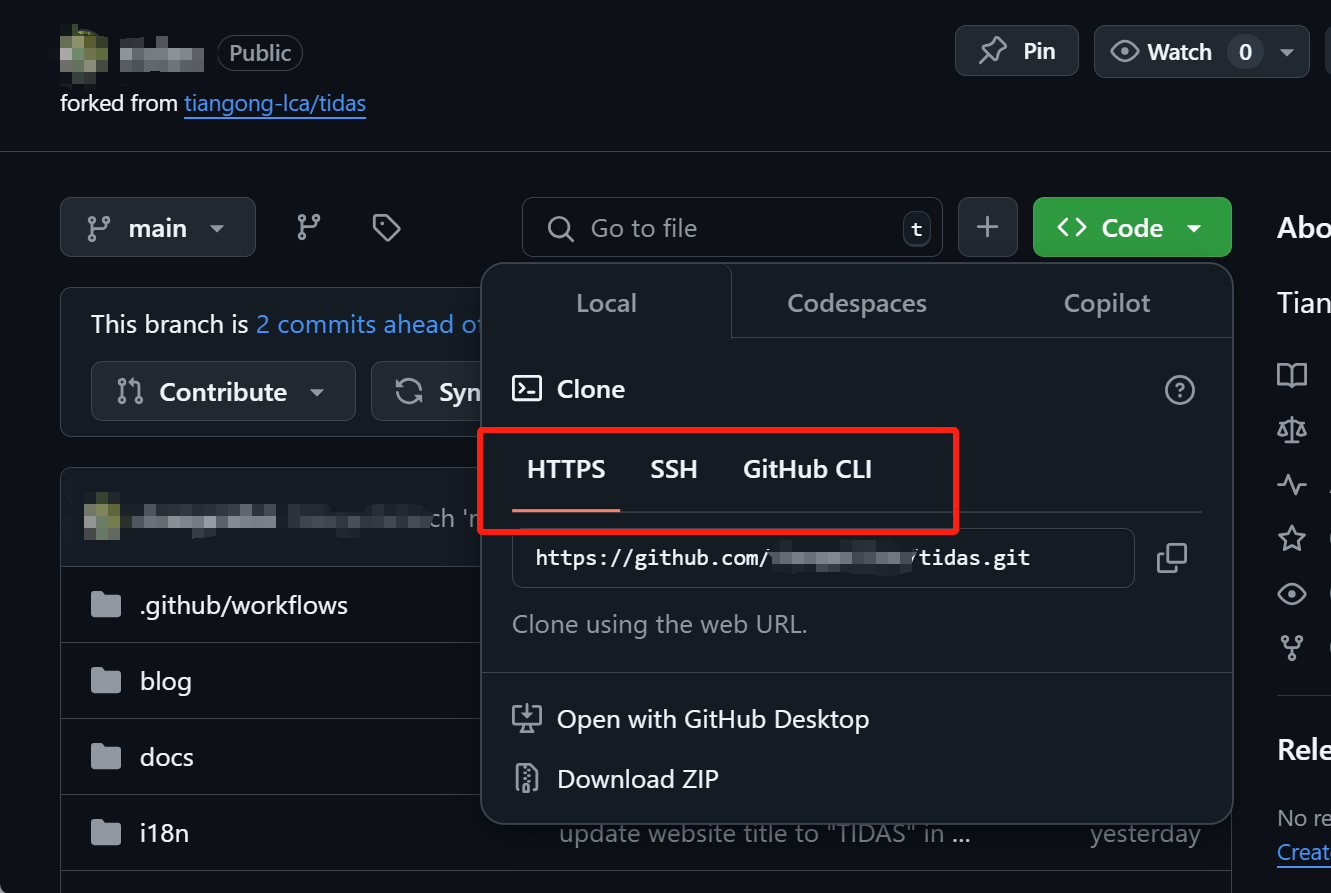Switch to the SSH clone tab

tap(673, 469)
